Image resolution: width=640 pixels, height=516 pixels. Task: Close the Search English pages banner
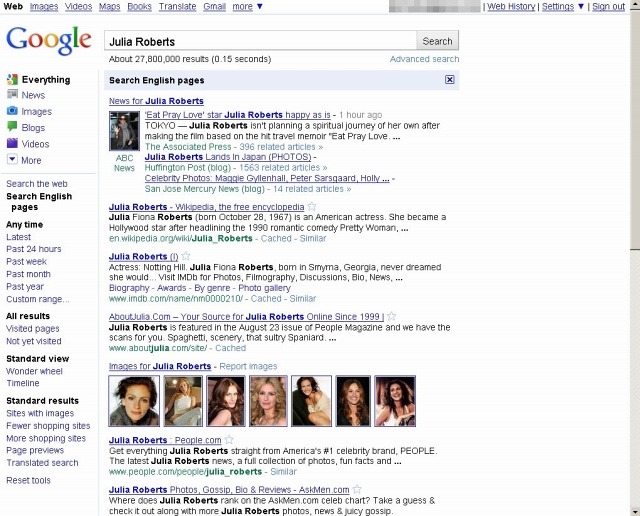449,80
